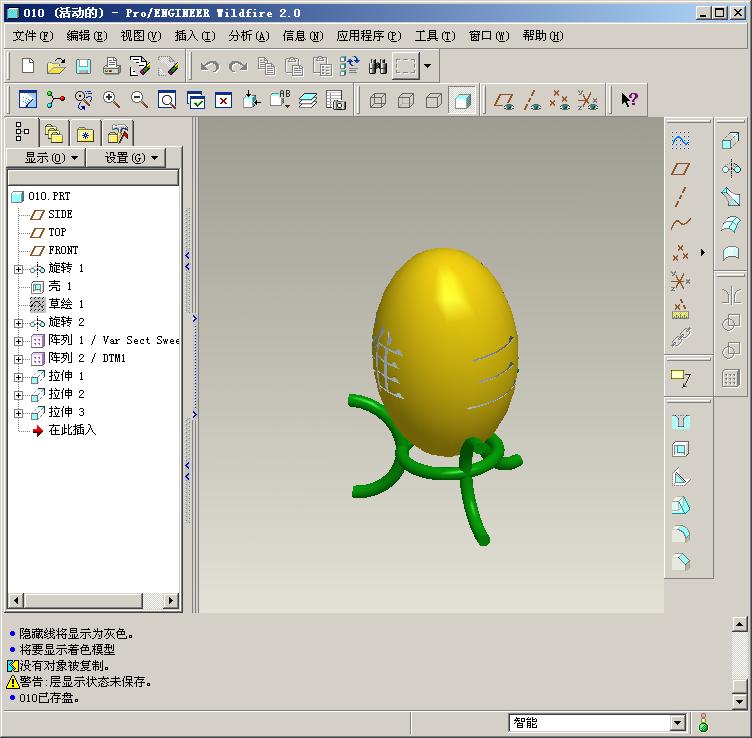Switch to the favorites navigator tab

click(85, 133)
